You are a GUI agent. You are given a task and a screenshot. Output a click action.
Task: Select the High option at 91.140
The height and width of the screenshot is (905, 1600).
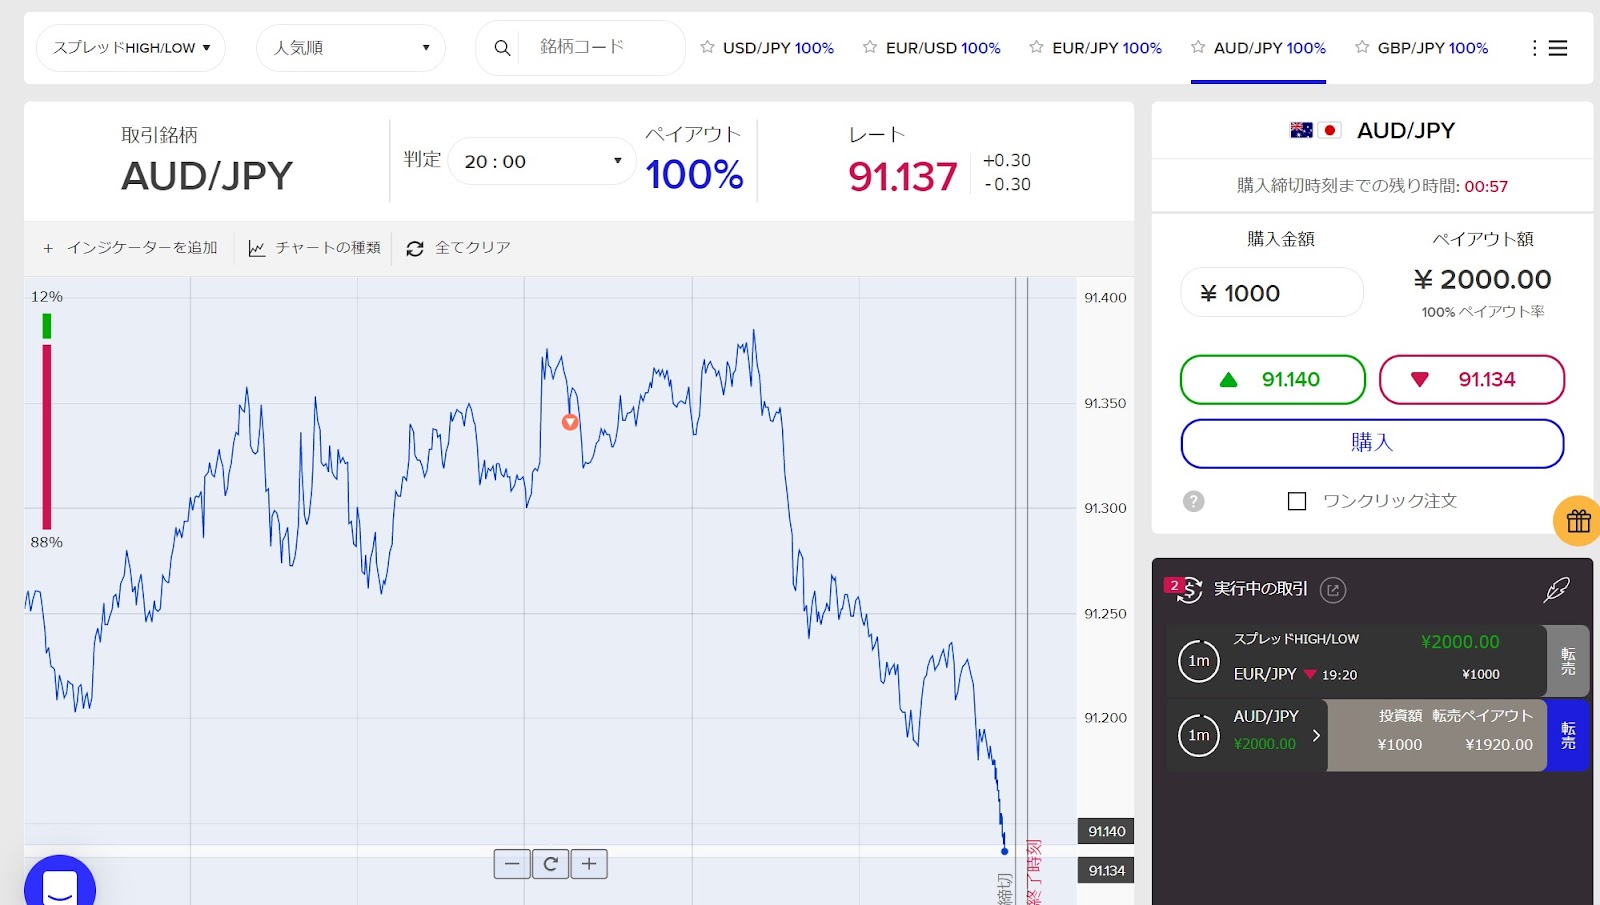1272,380
